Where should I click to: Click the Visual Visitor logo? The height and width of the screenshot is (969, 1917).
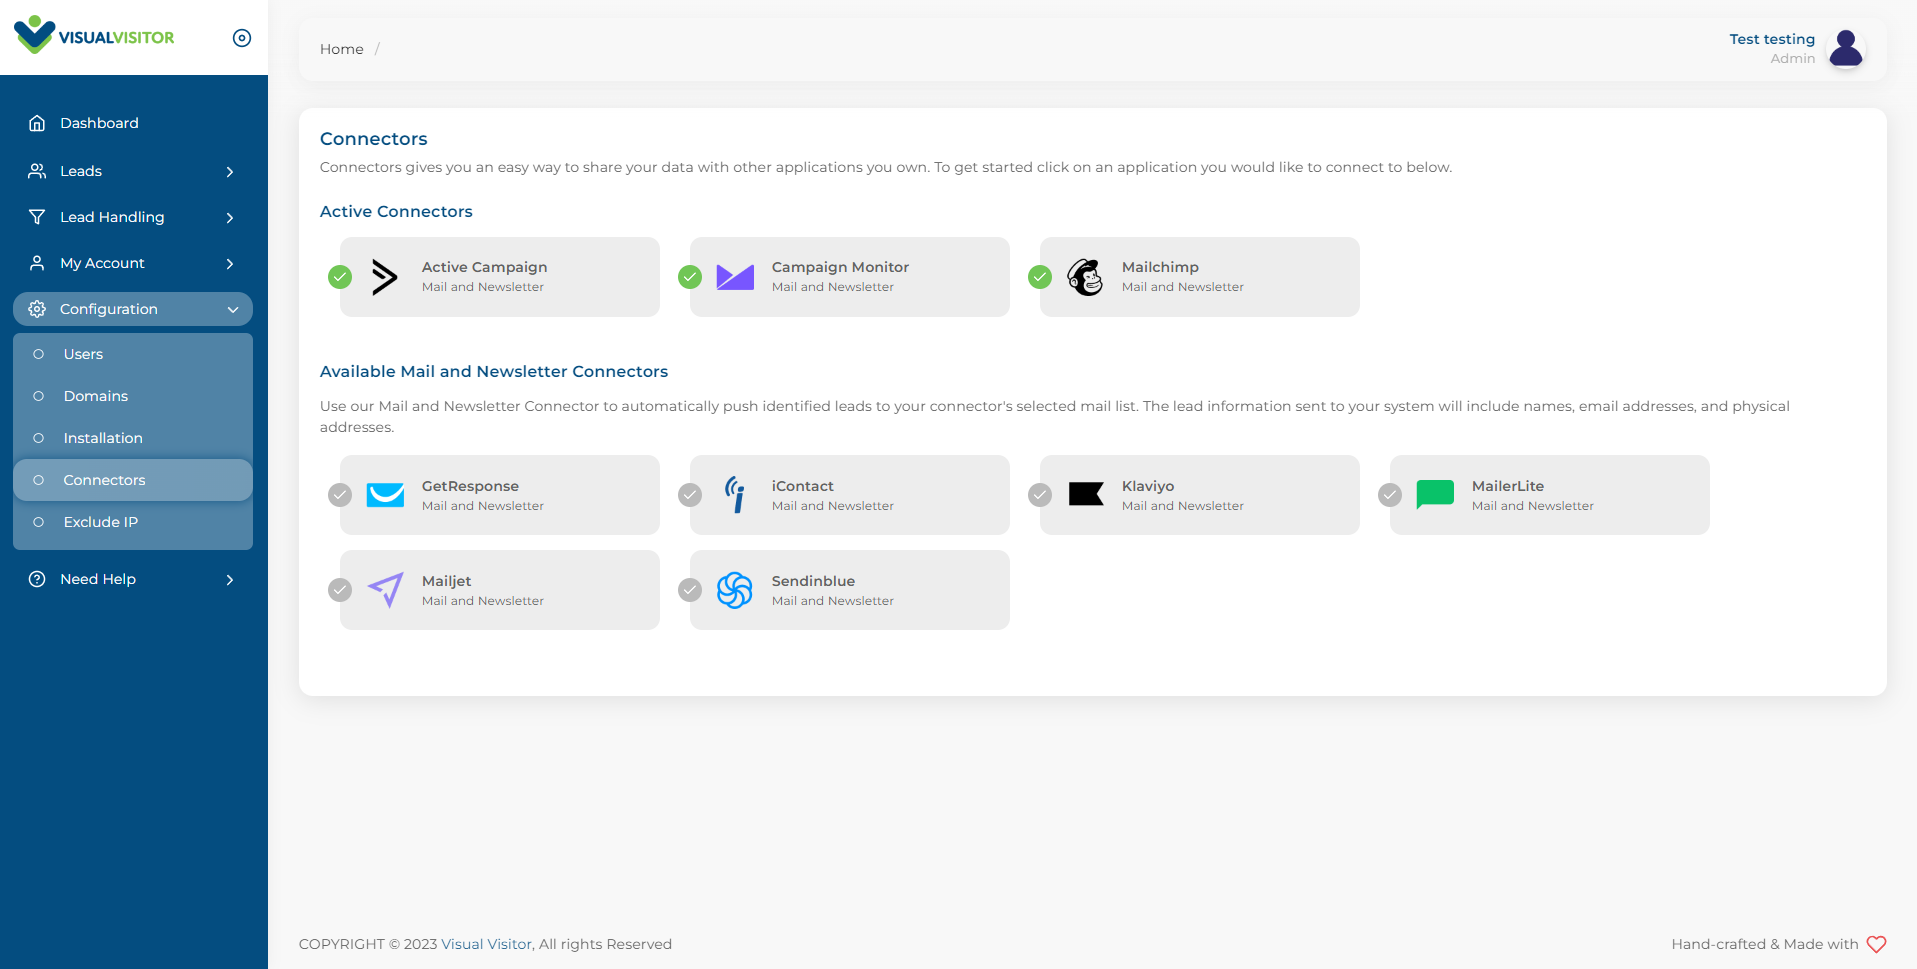(94, 35)
